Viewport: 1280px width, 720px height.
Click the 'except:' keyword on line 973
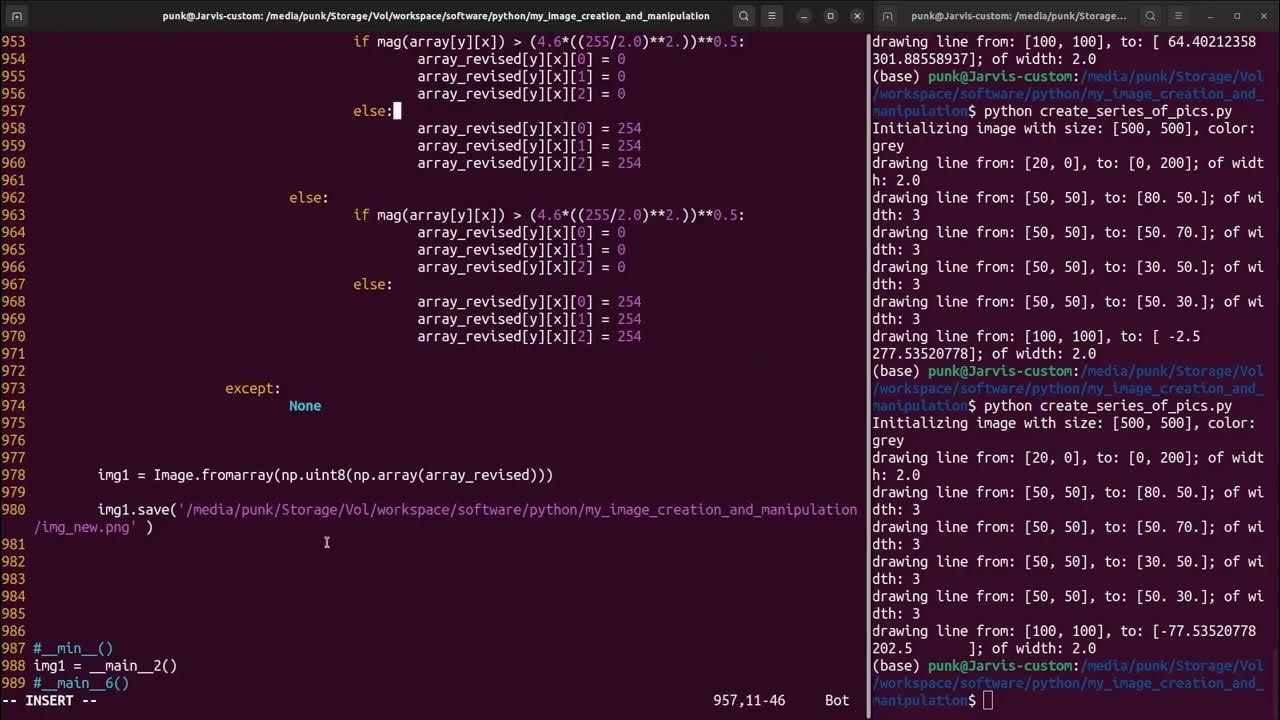(253, 388)
